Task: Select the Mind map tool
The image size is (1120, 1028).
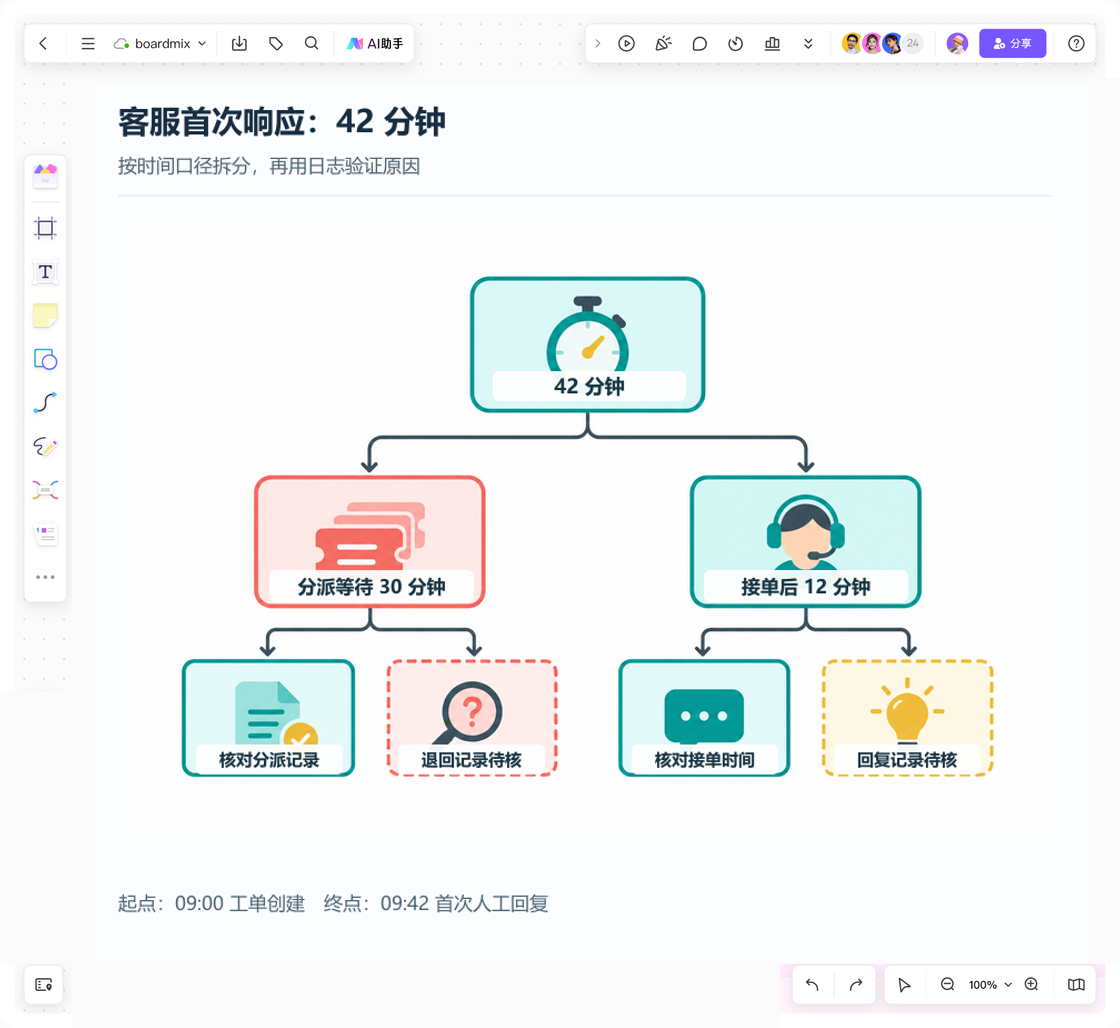Action: tap(45, 490)
